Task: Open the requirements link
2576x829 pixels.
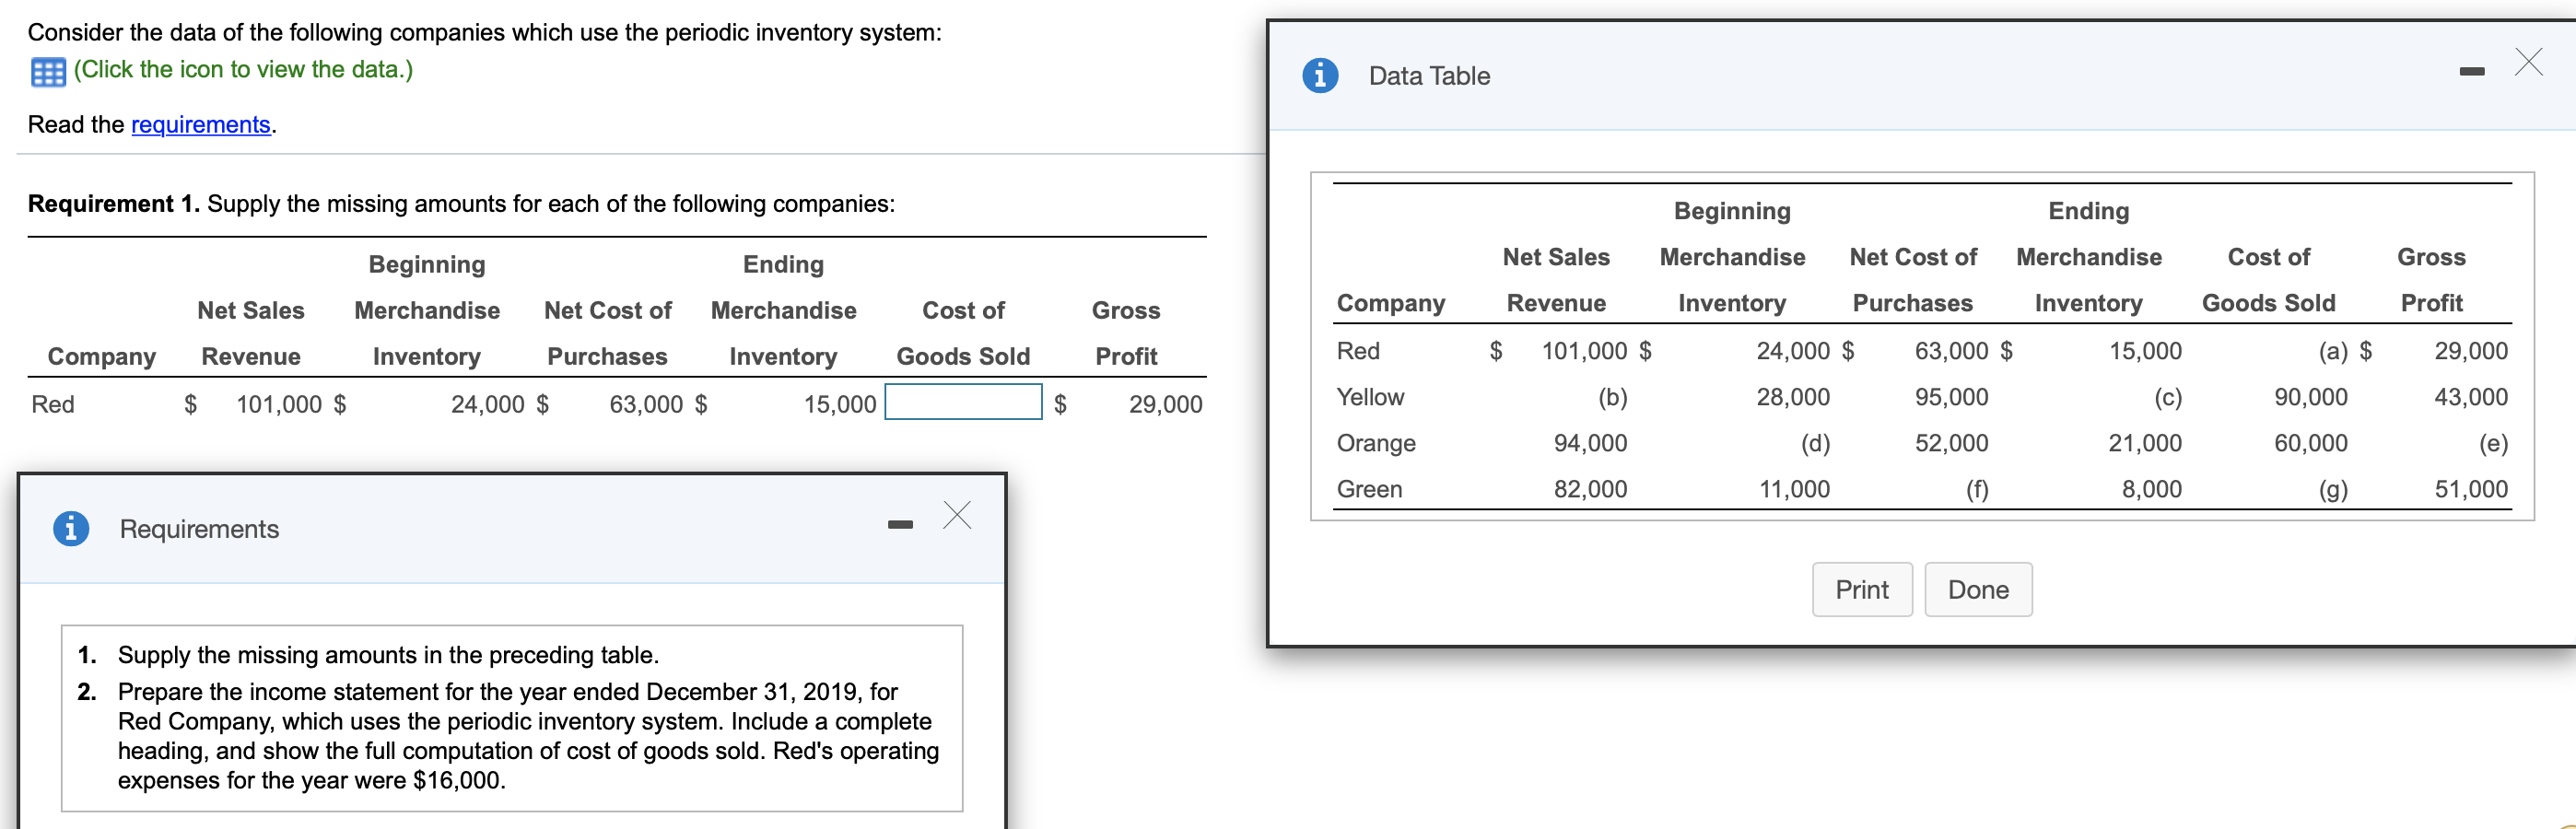Action: [201, 124]
